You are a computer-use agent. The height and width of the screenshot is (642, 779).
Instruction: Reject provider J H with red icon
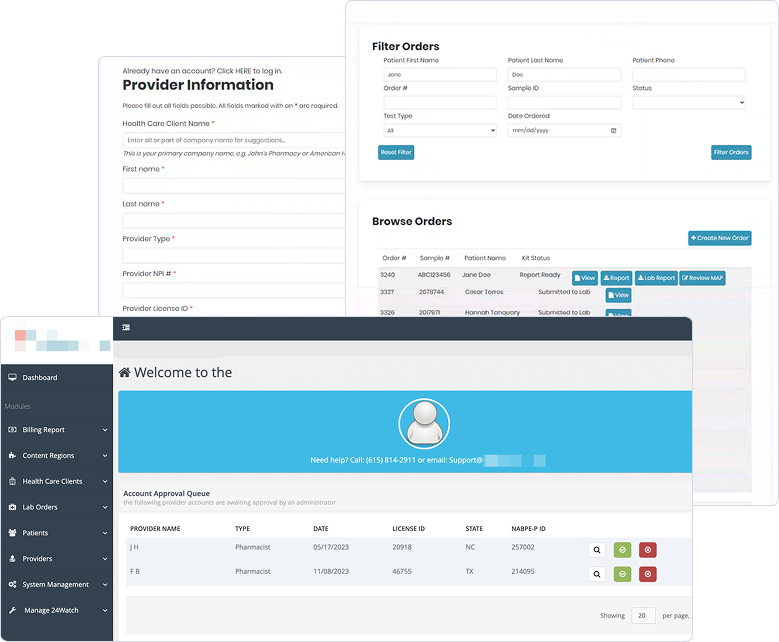point(647,550)
